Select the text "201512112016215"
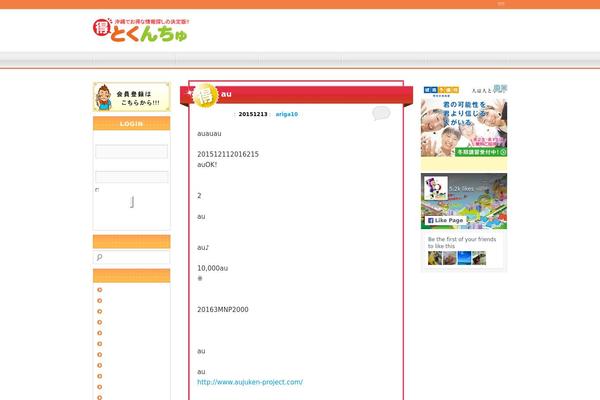 (x=228, y=154)
